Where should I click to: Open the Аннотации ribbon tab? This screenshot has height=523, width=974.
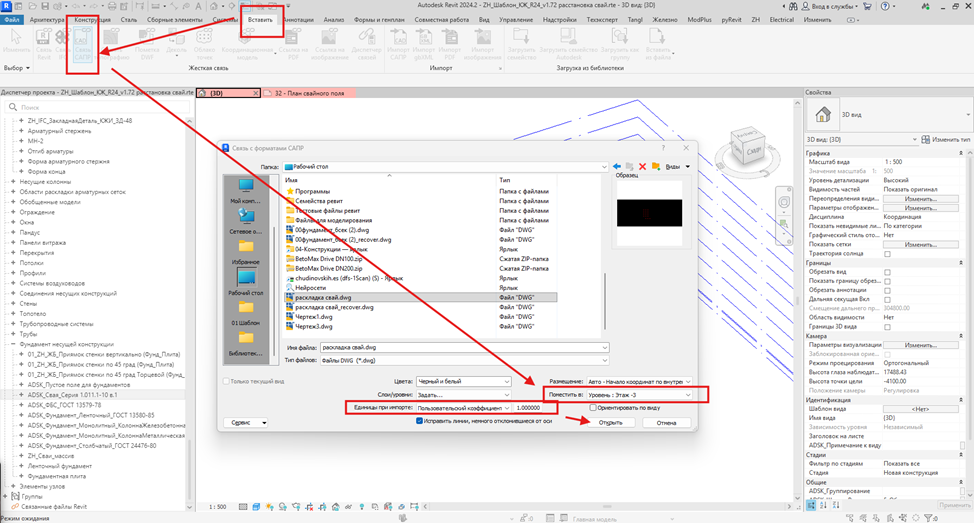[x=298, y=20]
